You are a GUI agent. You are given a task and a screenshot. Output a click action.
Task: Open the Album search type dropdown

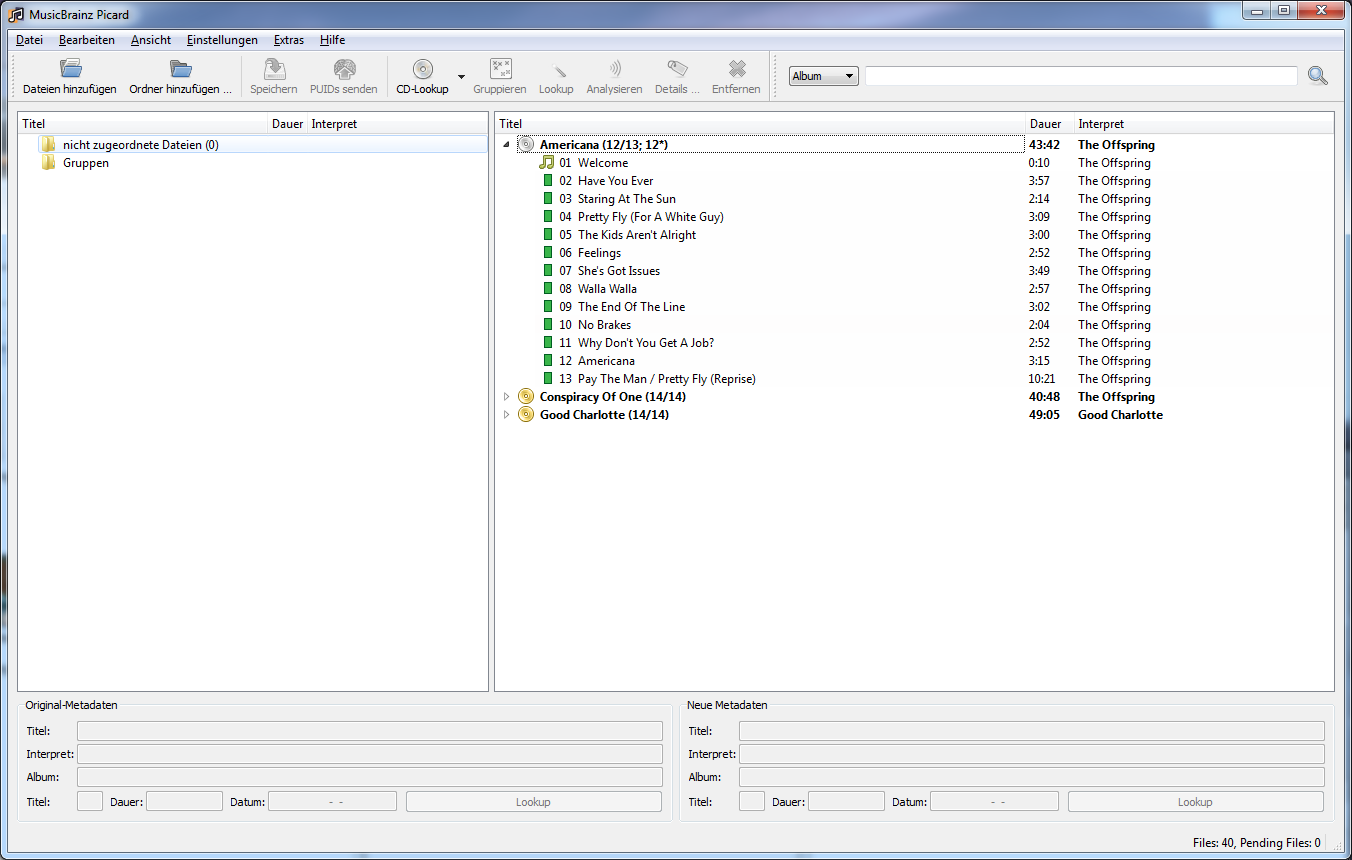[823, 76]
